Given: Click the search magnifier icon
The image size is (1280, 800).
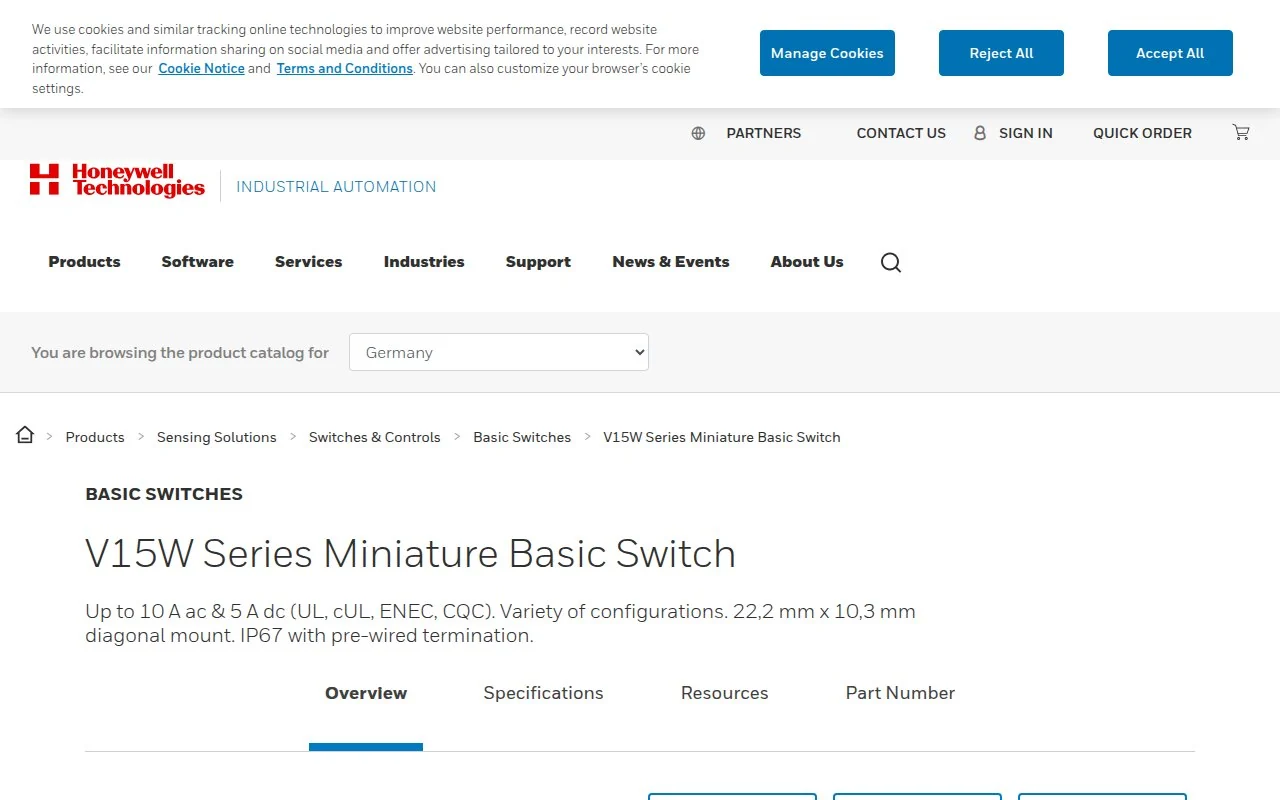Looking at the screenshot, I should pyautogui.click(x=891, y=262).
